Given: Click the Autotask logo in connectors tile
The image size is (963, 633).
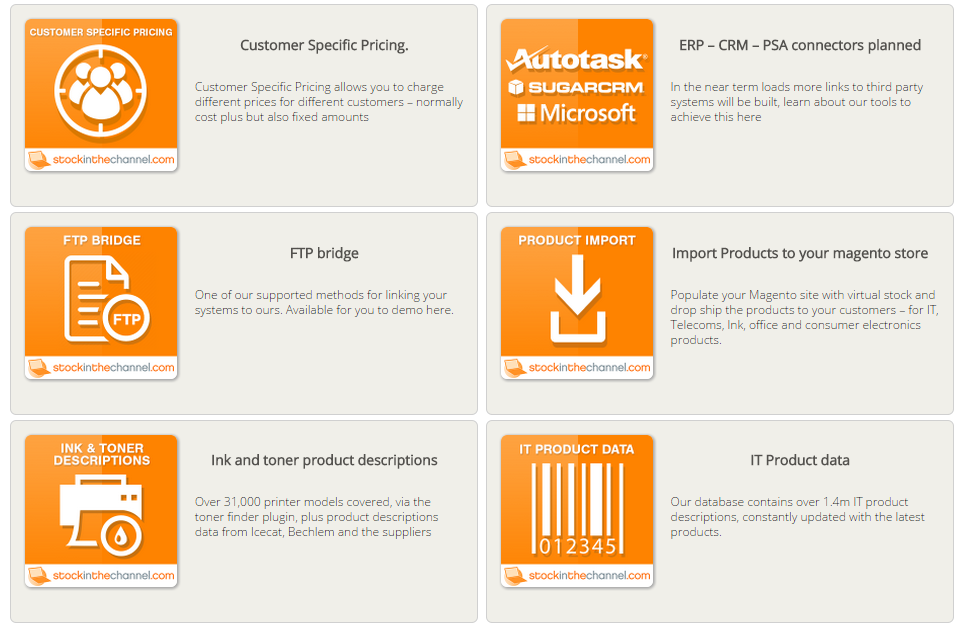Looking at the screenshot, I should click(x=576, y=60).
